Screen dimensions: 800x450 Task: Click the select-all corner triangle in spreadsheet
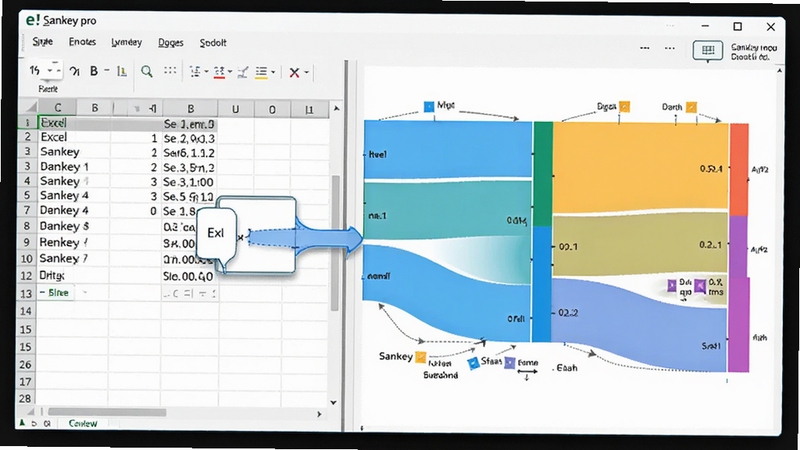click(x=31, y=107)
